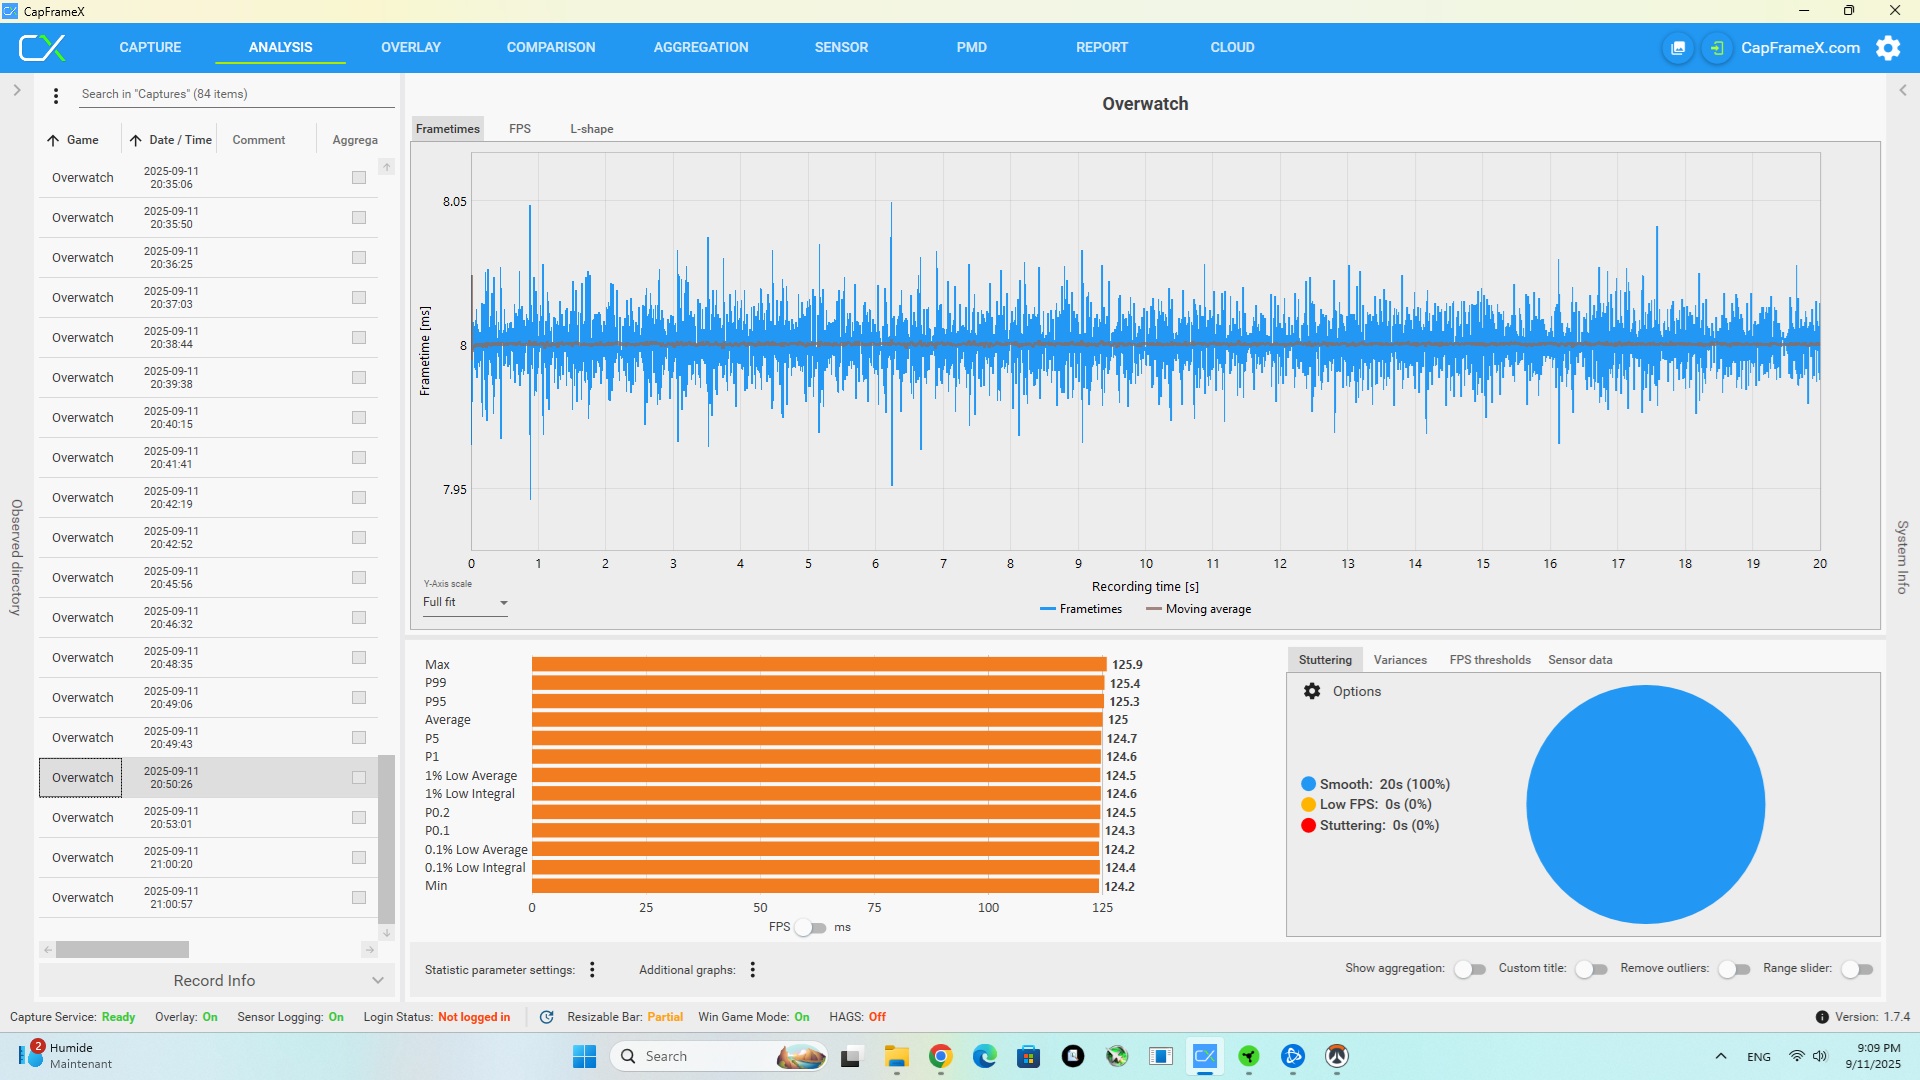Enable Remove outliers switch

pos(1734,969)
